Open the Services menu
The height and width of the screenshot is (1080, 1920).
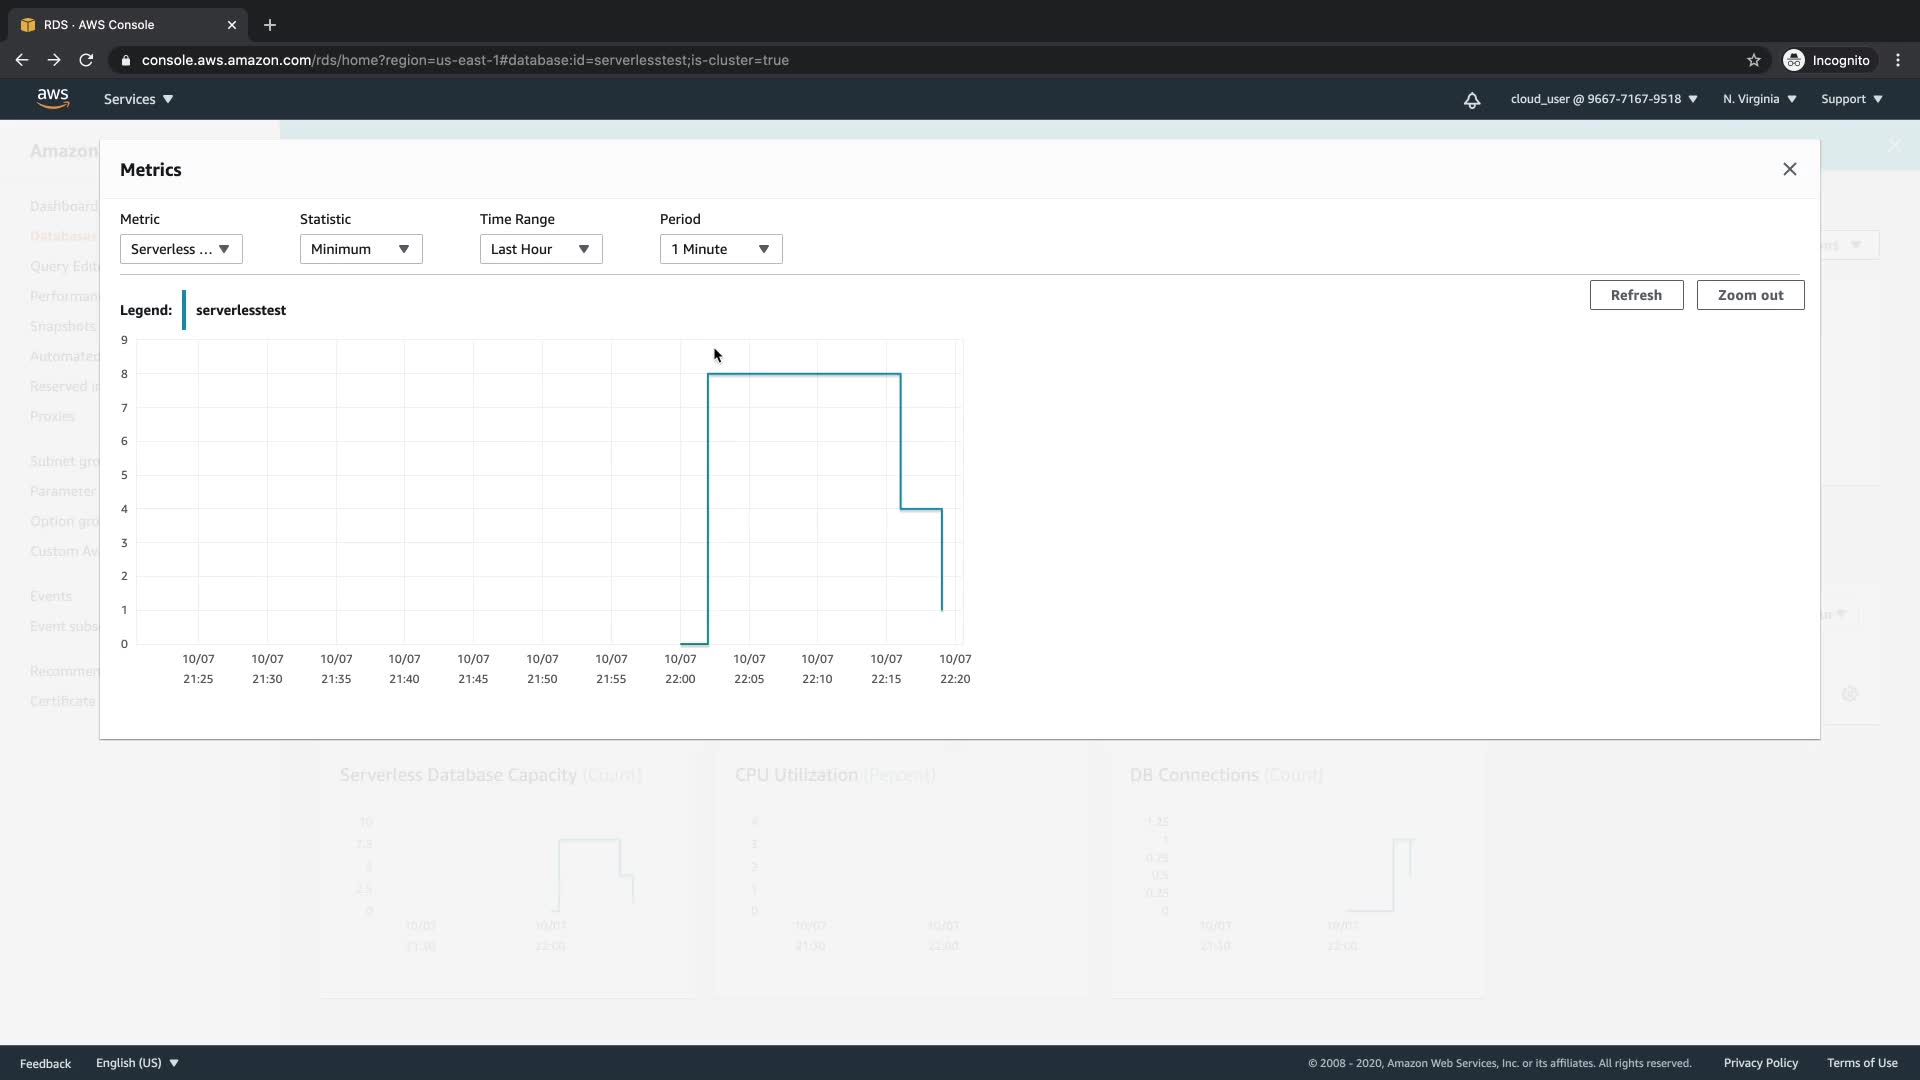point(138,99)
